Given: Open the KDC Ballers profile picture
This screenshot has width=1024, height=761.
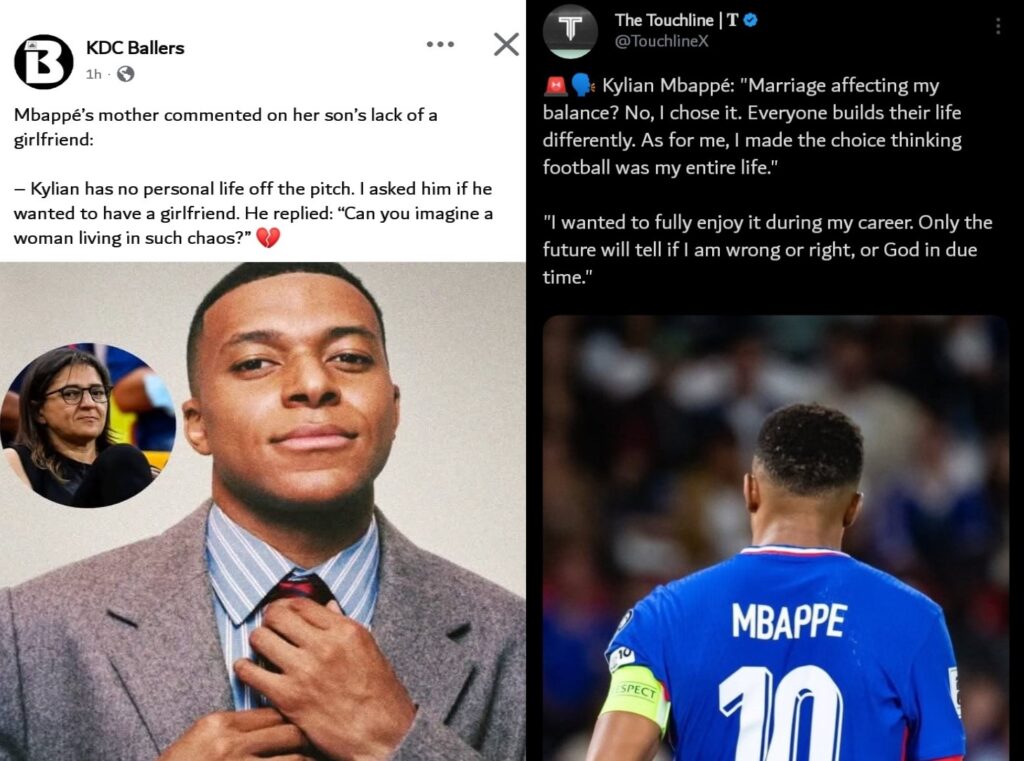Looking at the screenshot, I should pos(44,61).
